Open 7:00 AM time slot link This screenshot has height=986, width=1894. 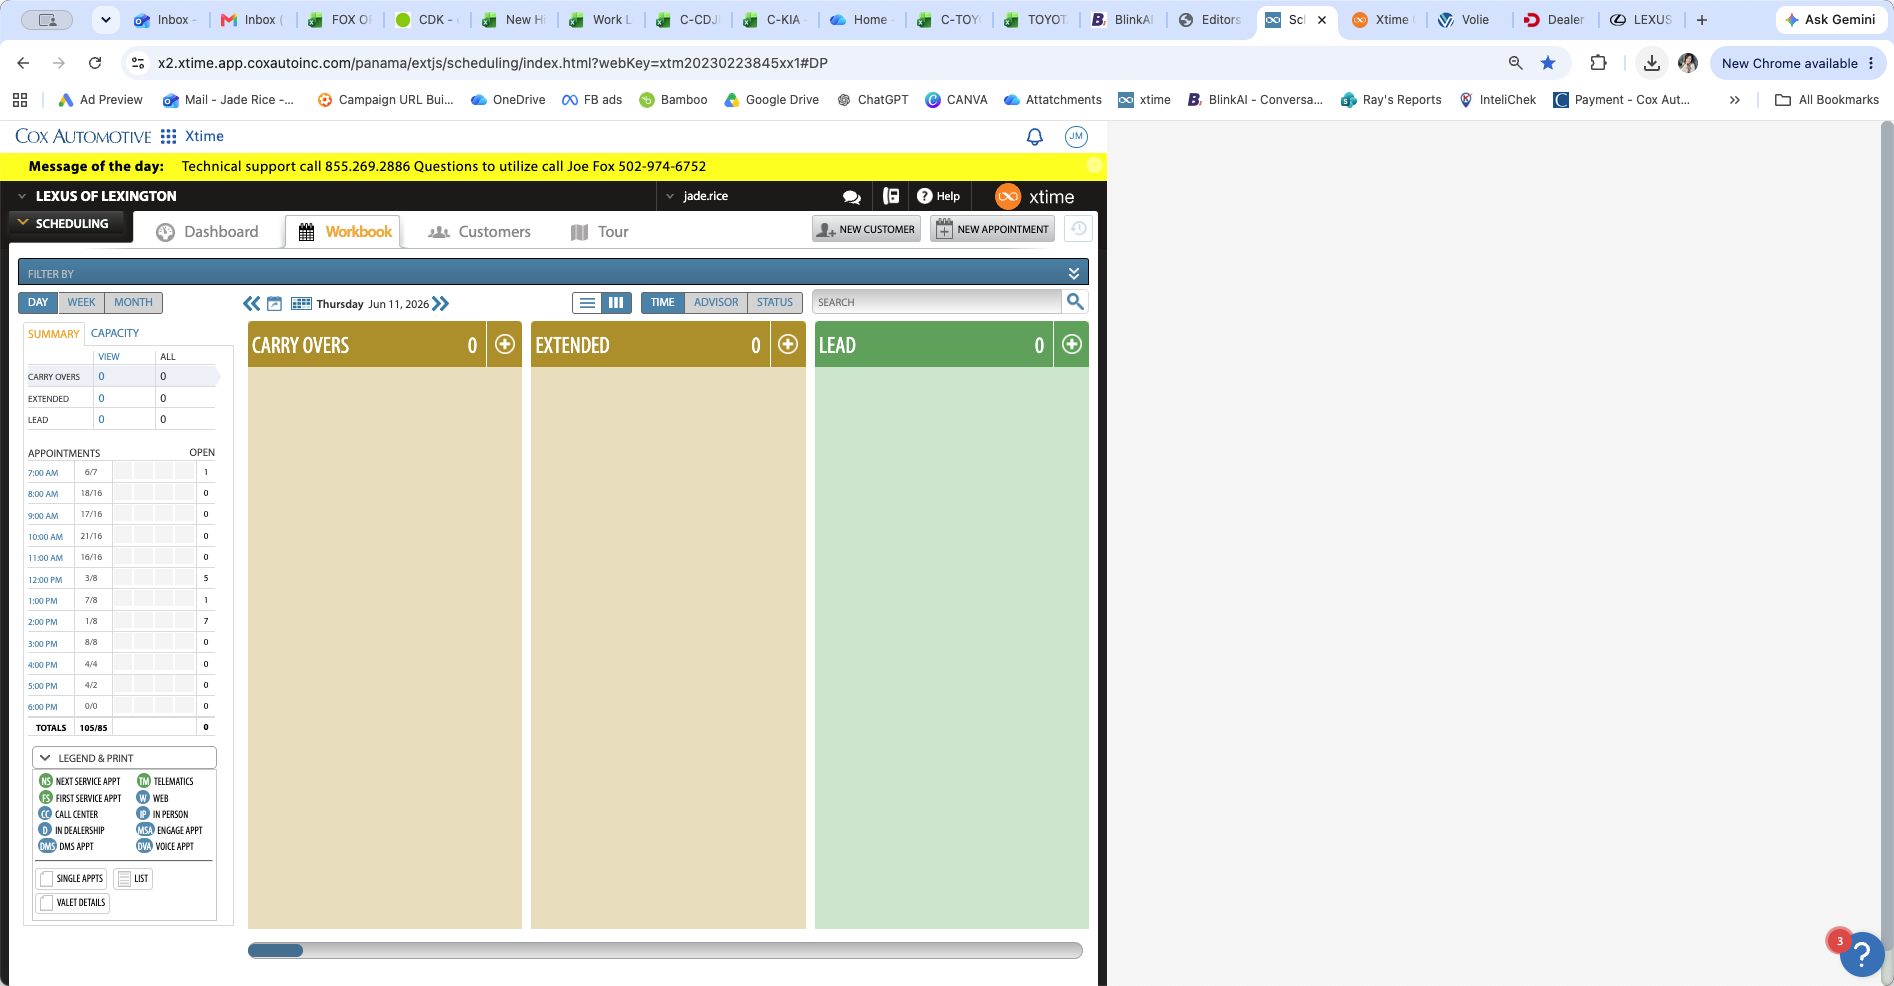[x=43, y=473]
